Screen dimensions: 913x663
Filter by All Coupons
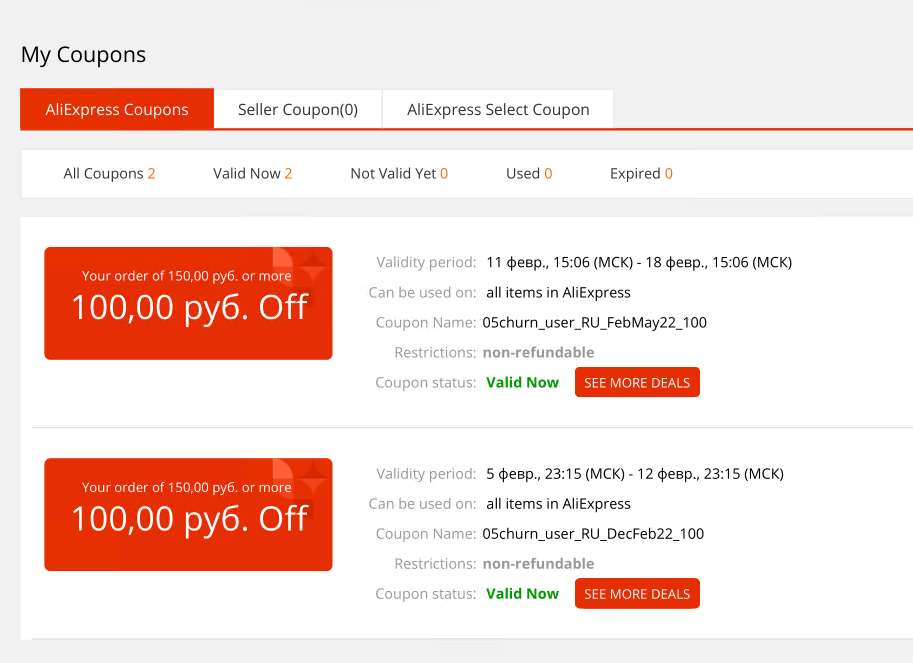[x=109, y=173]
